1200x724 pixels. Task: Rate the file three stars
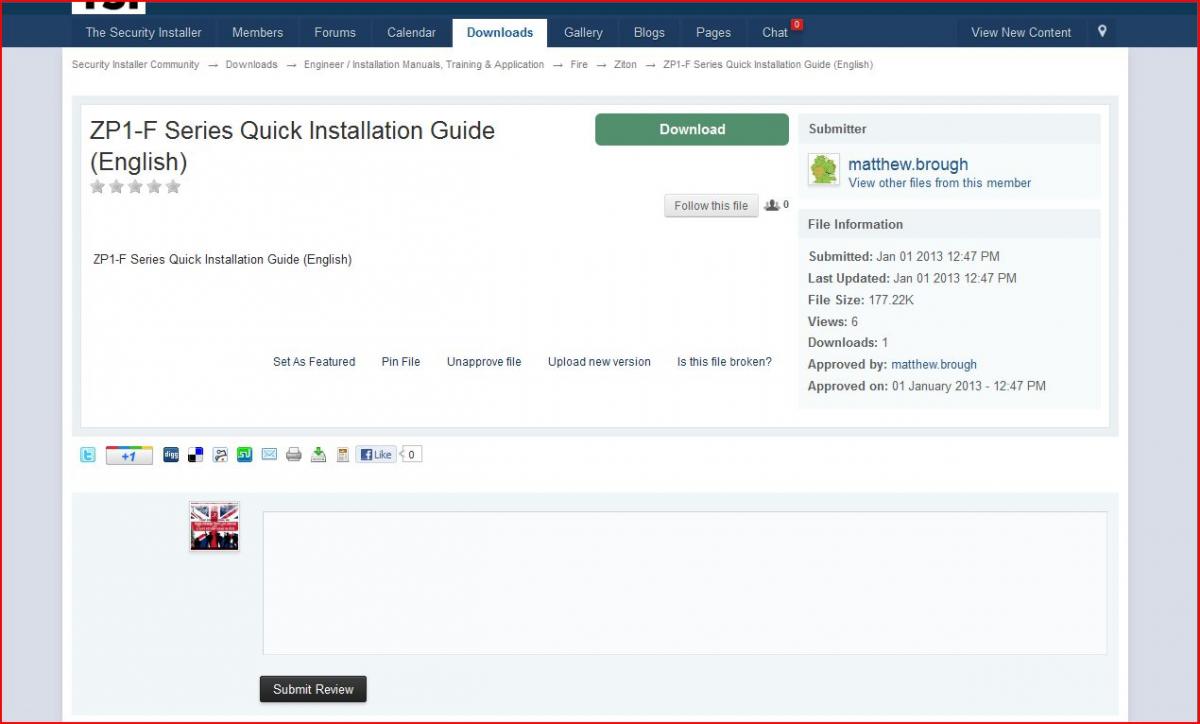point(135,186)
